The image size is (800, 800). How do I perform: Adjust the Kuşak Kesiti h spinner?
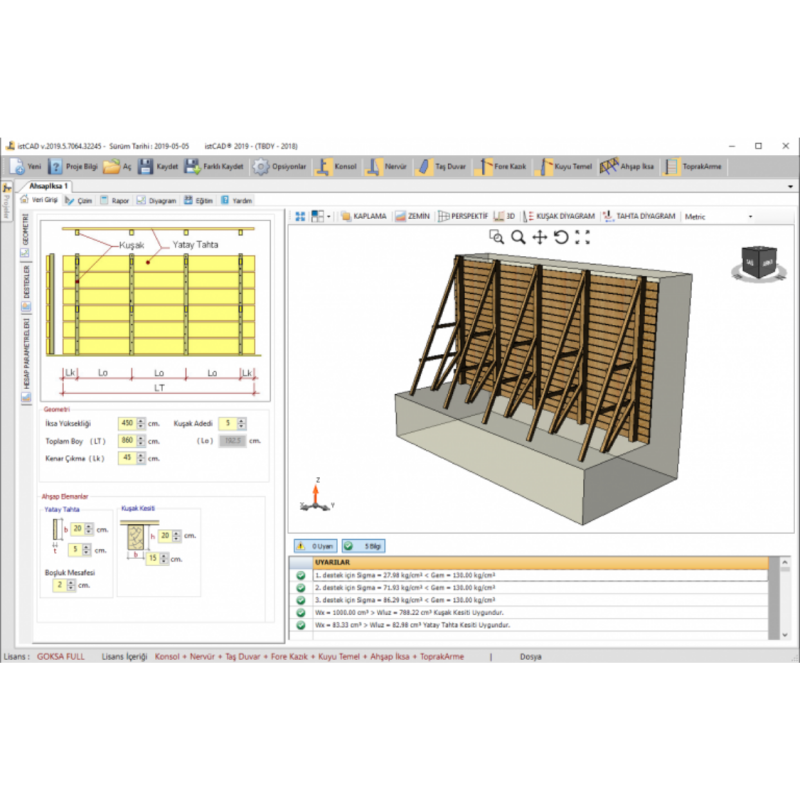tap(177, 536)
